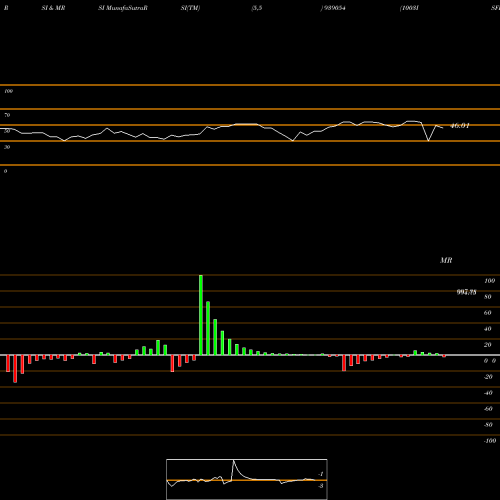Click the 30 level label on RSI panel
Screen dimensions: 500x500
pos(7,147)
